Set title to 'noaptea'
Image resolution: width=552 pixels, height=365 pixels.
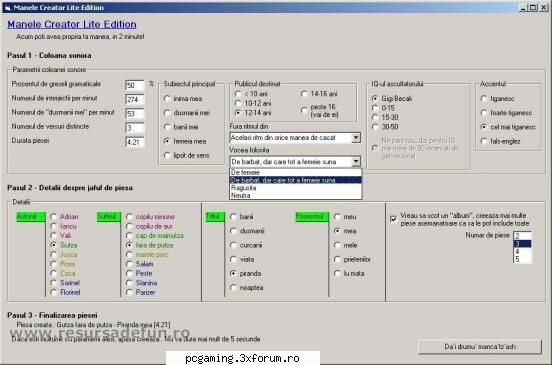(x=233, y=288)
